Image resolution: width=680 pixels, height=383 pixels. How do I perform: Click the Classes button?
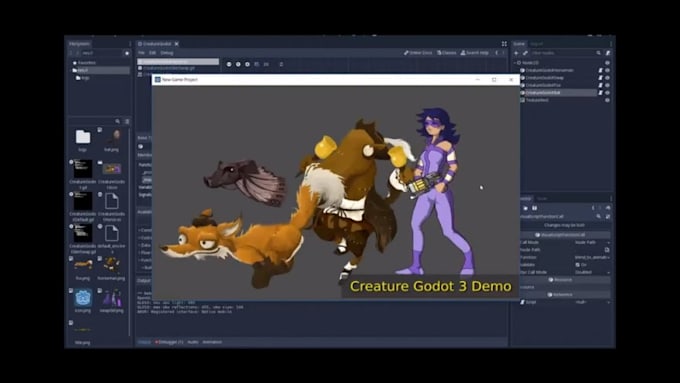point(447,53)
